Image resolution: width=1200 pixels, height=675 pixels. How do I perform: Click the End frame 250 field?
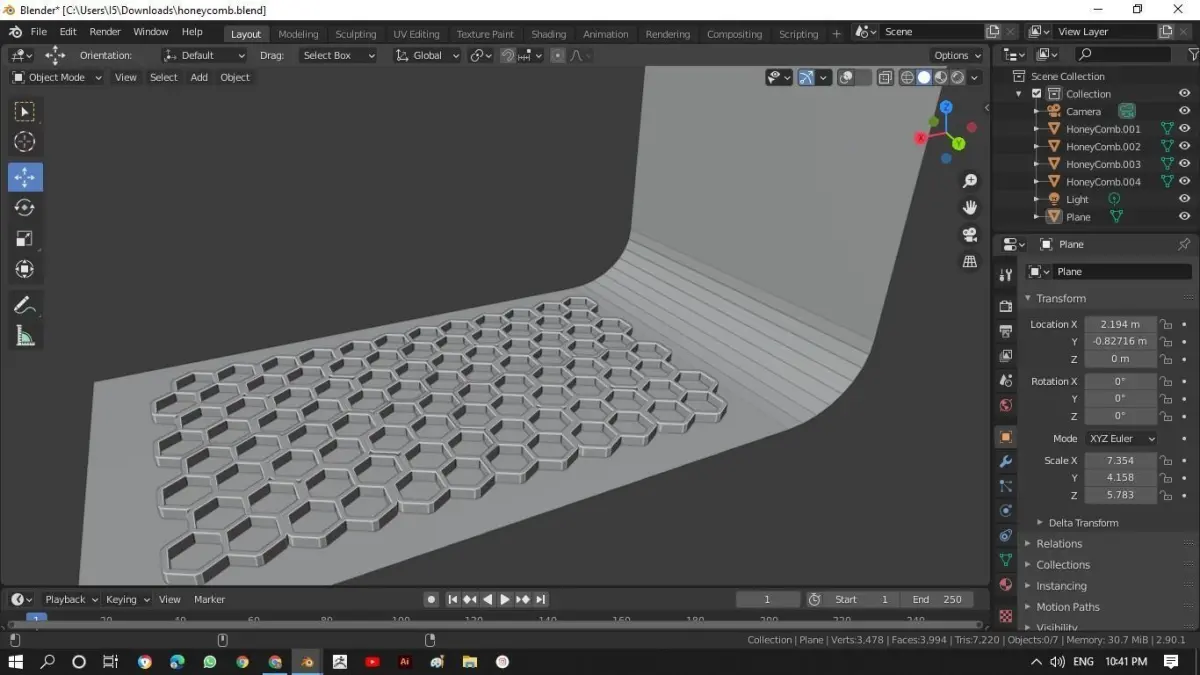click(937, 599)
